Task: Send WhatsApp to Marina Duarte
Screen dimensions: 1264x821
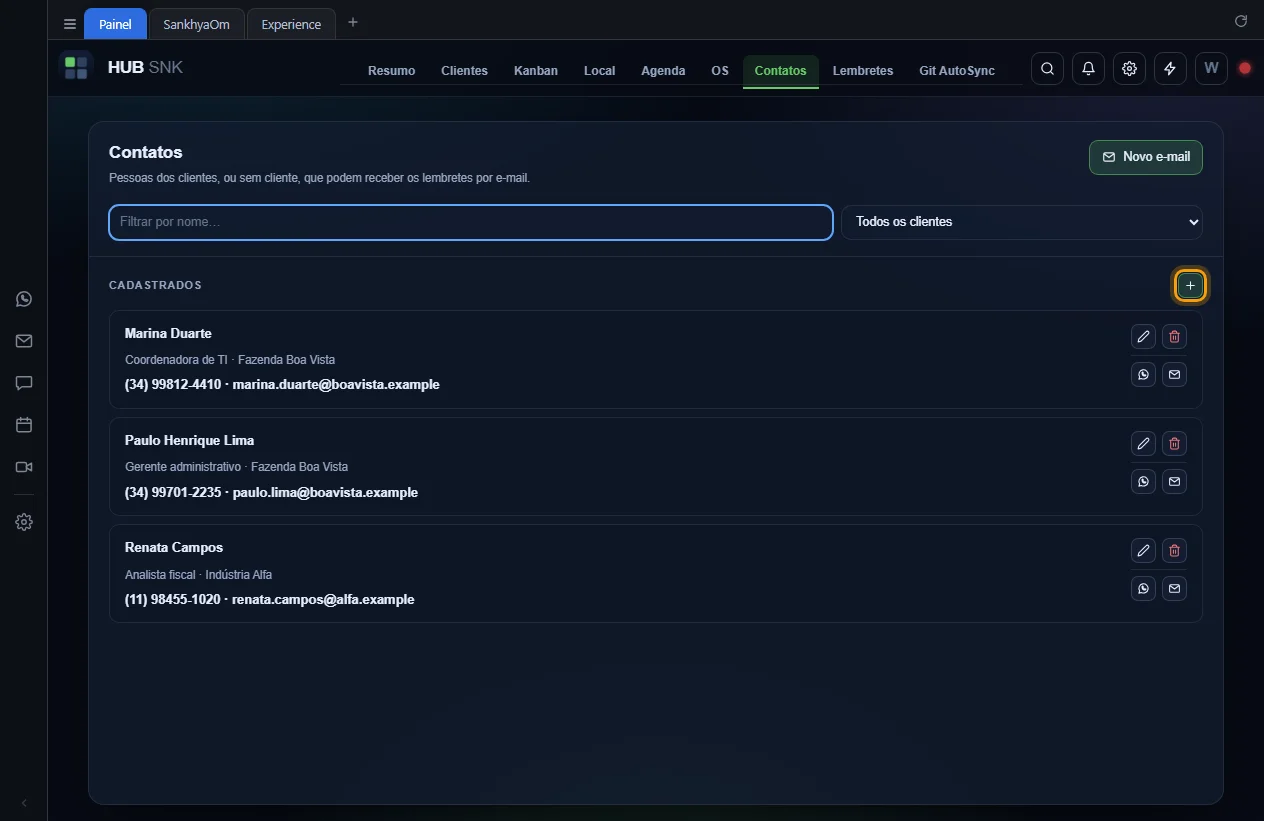Action: point(1143,374)
